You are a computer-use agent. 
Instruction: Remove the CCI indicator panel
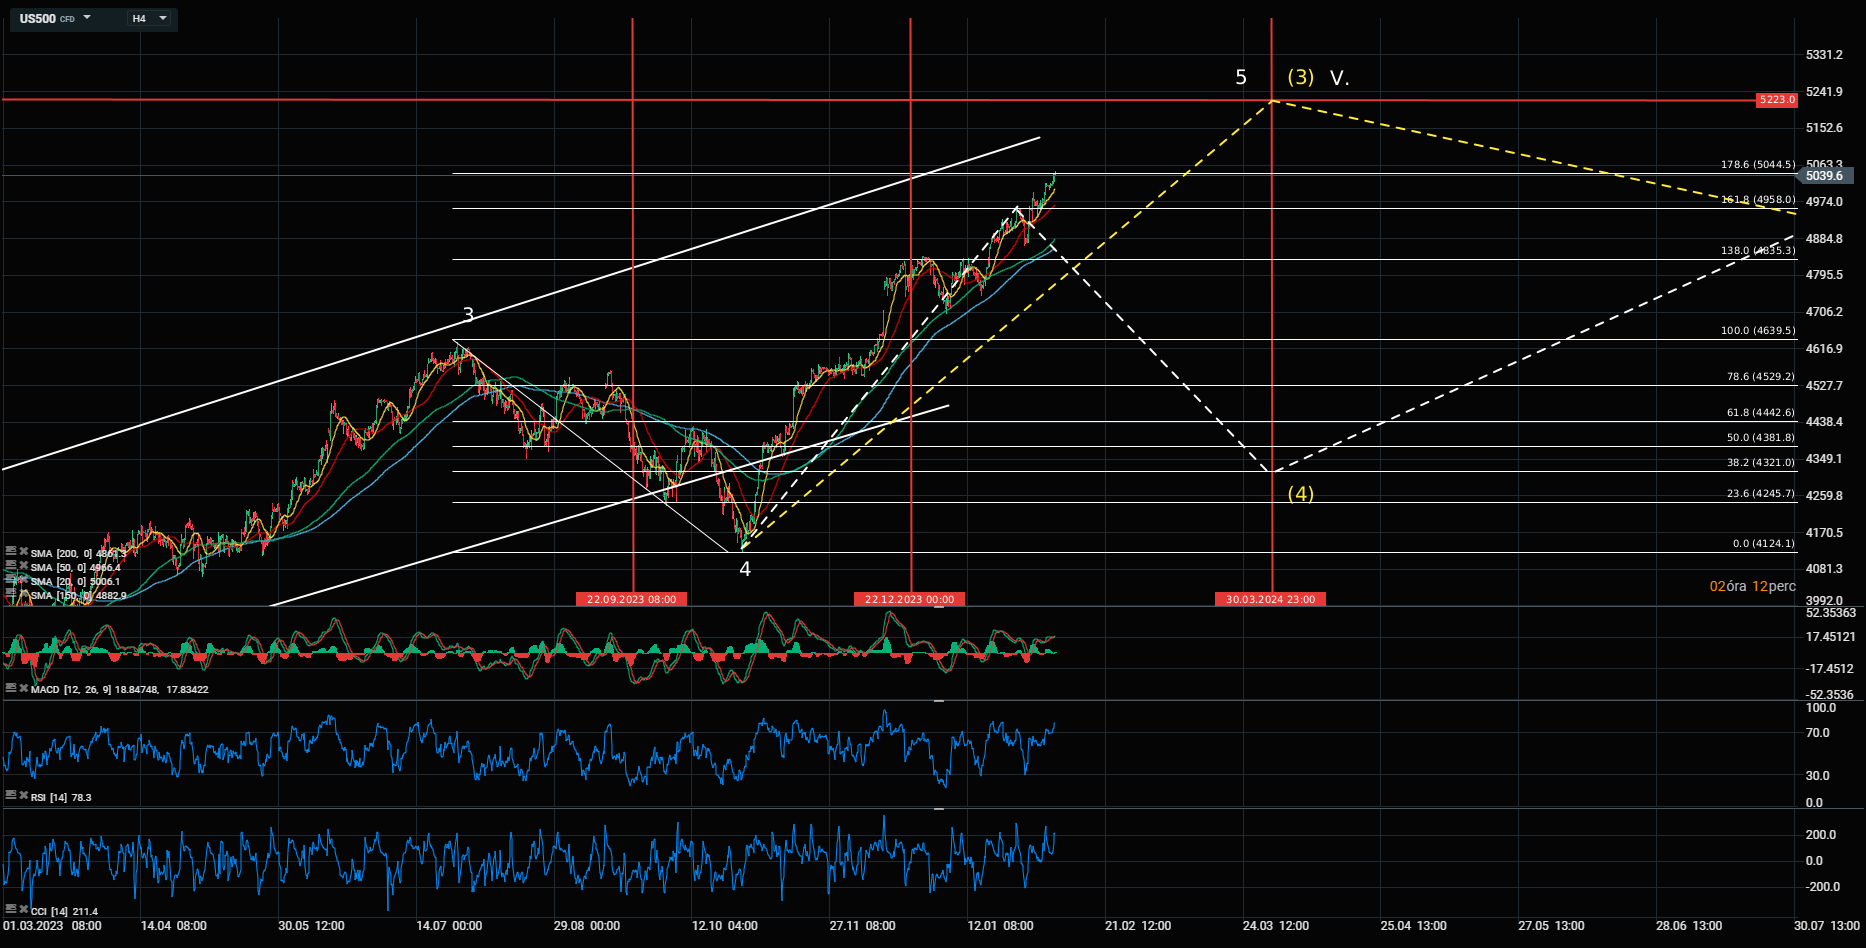click(x=23, y=910)
